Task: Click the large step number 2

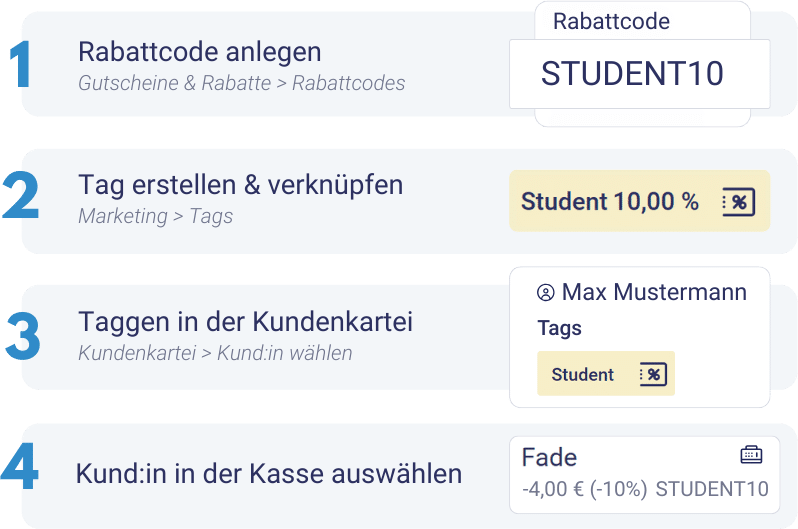Action: pos(20,196)
